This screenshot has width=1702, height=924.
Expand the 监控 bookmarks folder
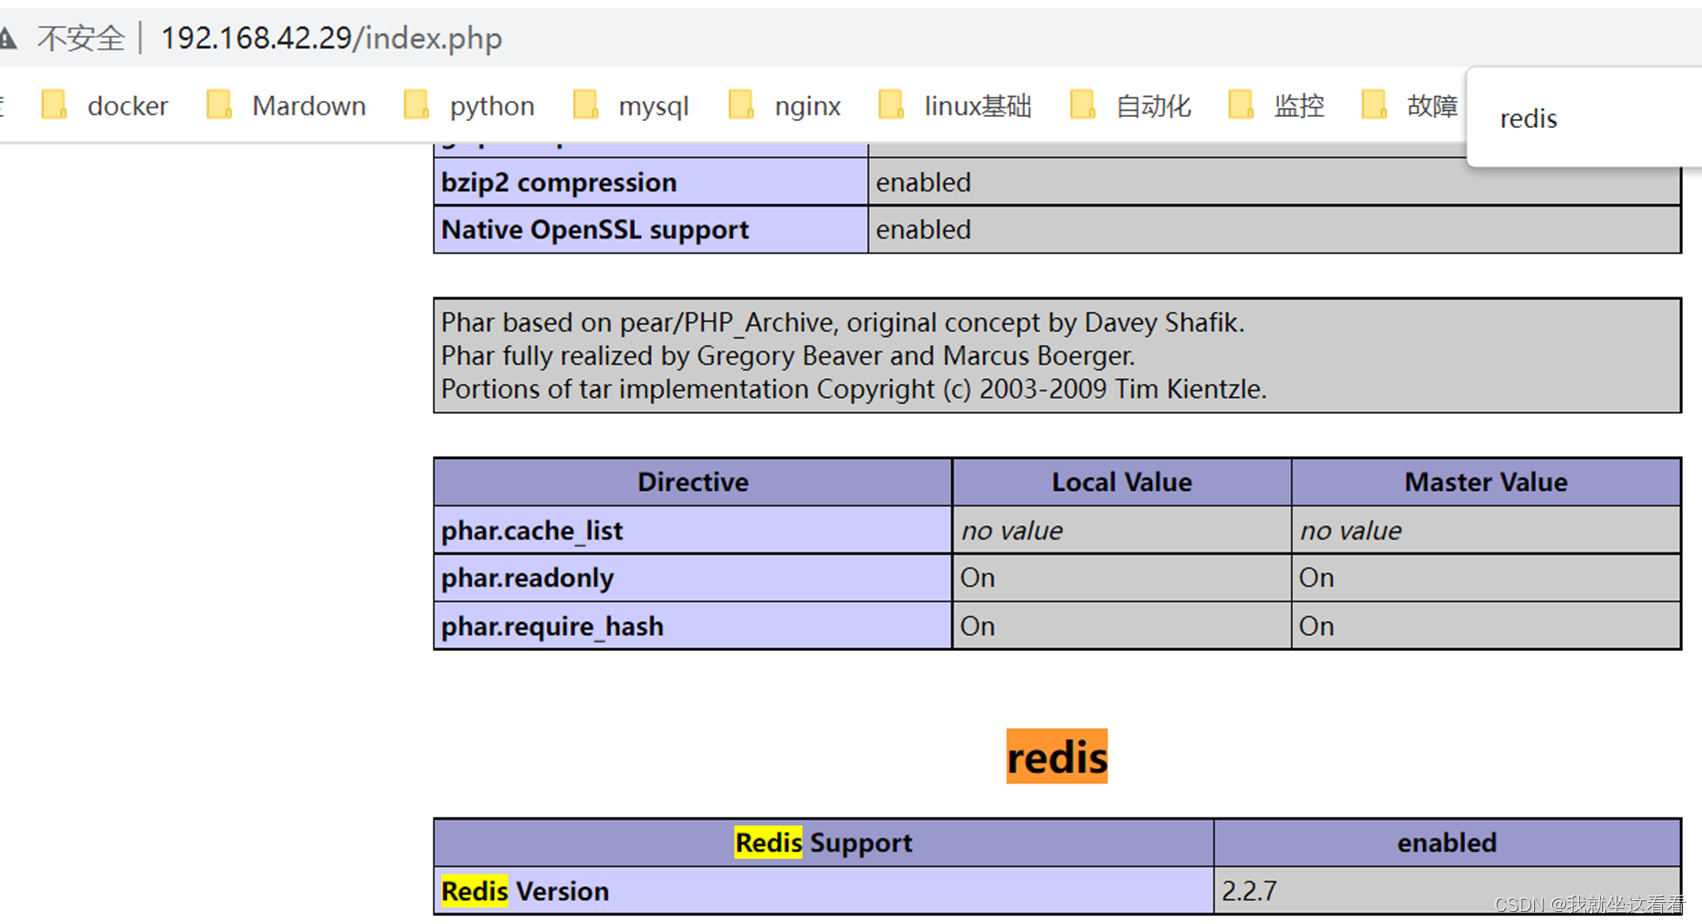click(1298, 105)
